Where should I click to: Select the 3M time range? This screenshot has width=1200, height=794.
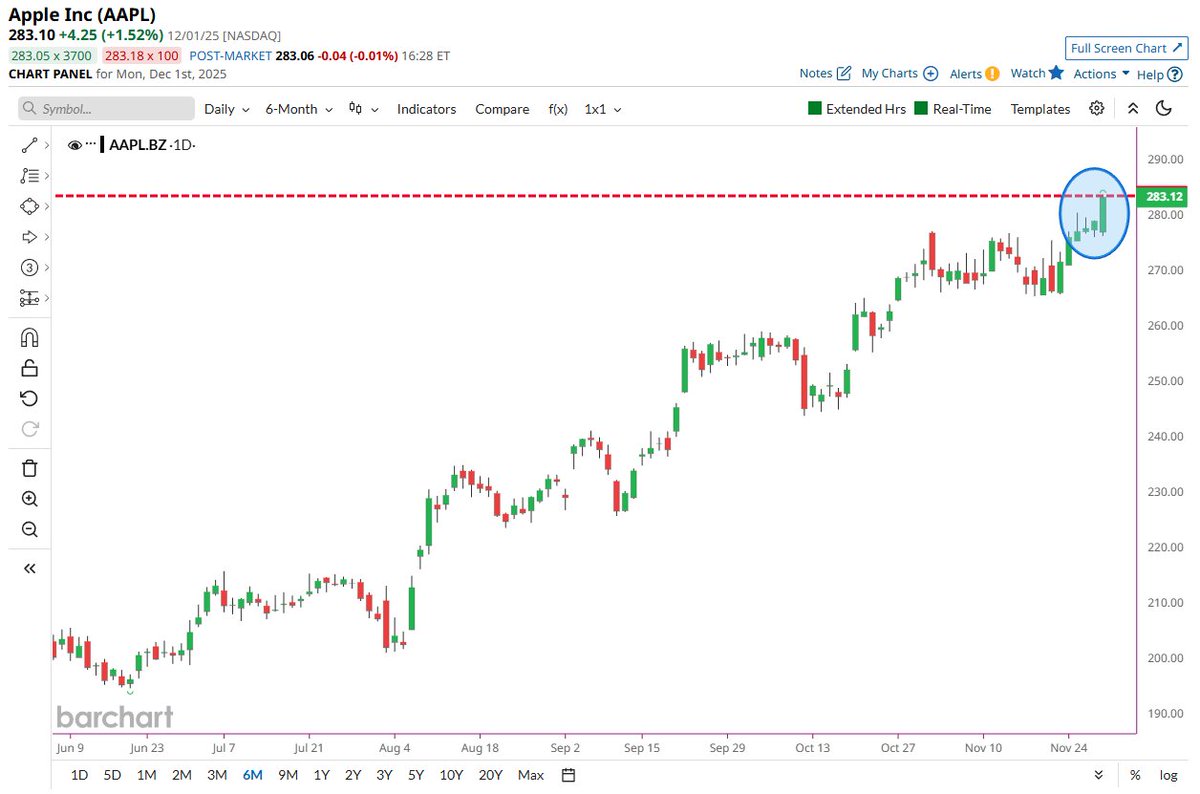pyautogui.click(x=217, y=775)
